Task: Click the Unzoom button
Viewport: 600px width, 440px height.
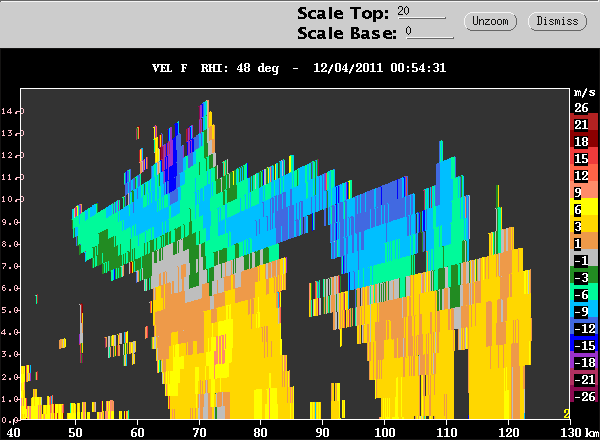Action: point(490,20)
